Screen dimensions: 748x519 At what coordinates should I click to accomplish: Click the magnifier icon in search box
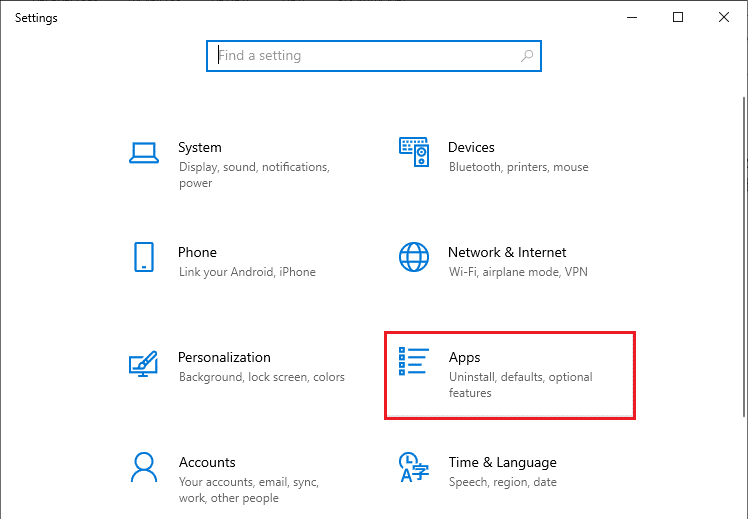pos(527,56)
